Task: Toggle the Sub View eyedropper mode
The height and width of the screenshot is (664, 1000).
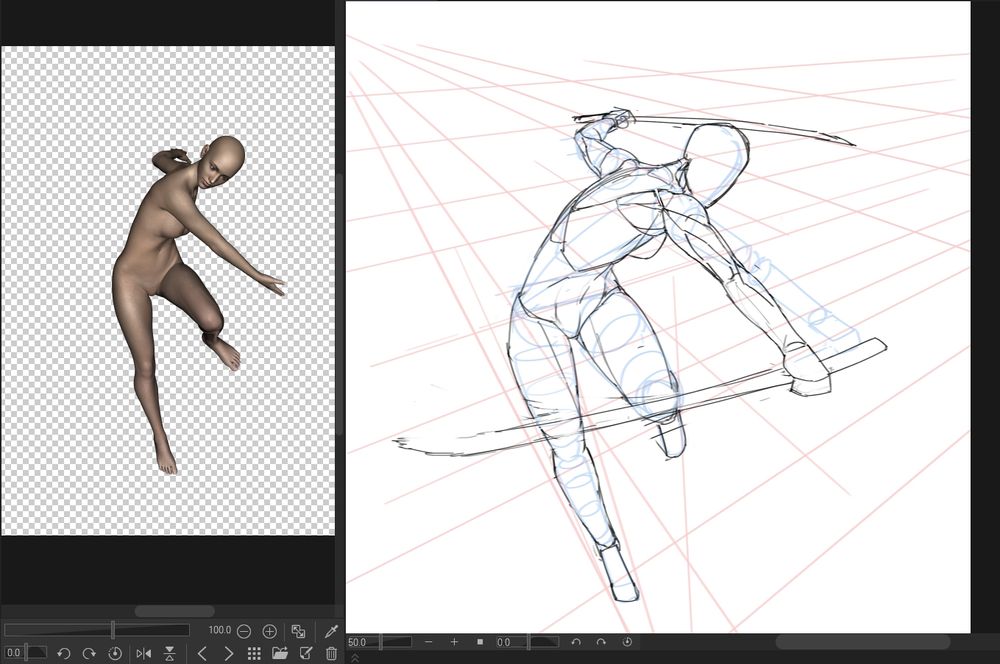Action: pyautogui.click(x=331, y=631)
